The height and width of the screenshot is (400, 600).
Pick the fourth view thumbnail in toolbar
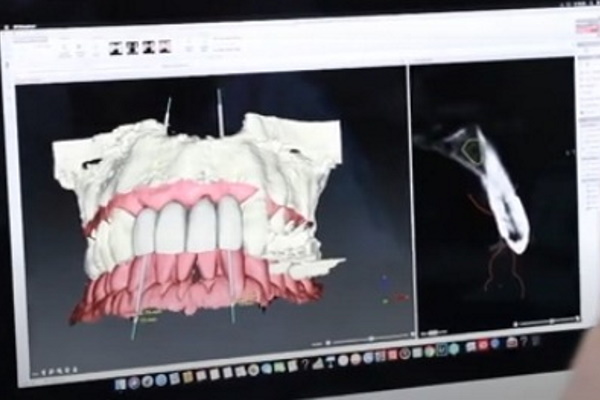[x=164, y=46]
